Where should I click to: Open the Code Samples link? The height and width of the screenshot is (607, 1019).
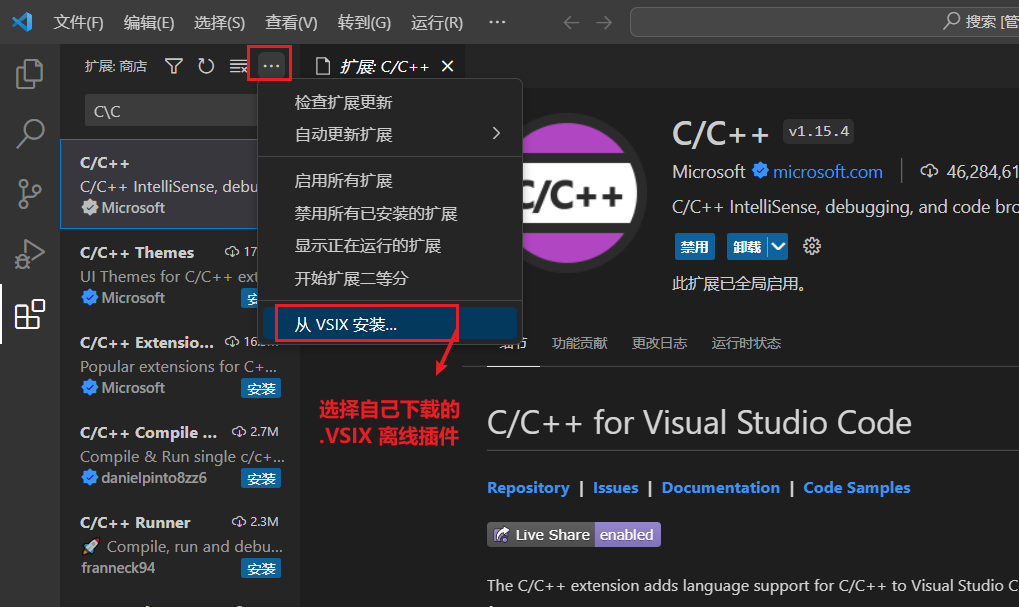(x=857, y=487)
